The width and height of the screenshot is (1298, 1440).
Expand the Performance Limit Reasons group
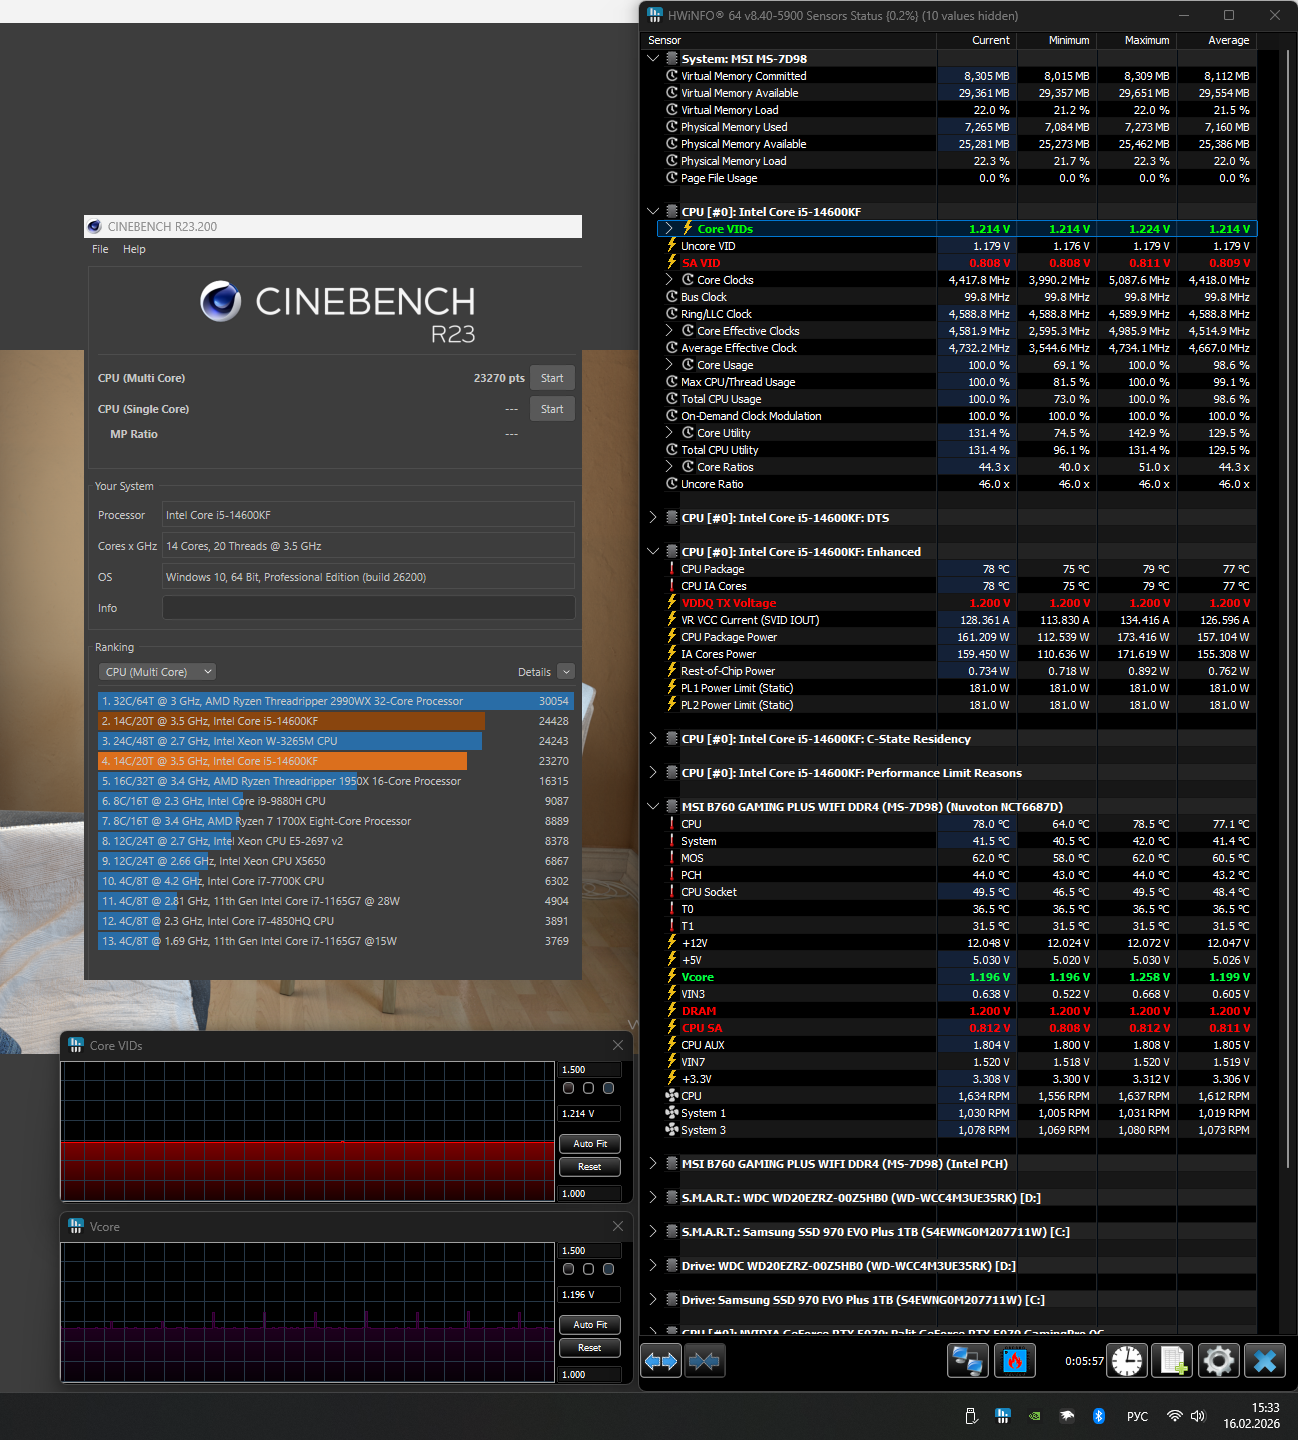pyautogui.click(x=653, y=773)
